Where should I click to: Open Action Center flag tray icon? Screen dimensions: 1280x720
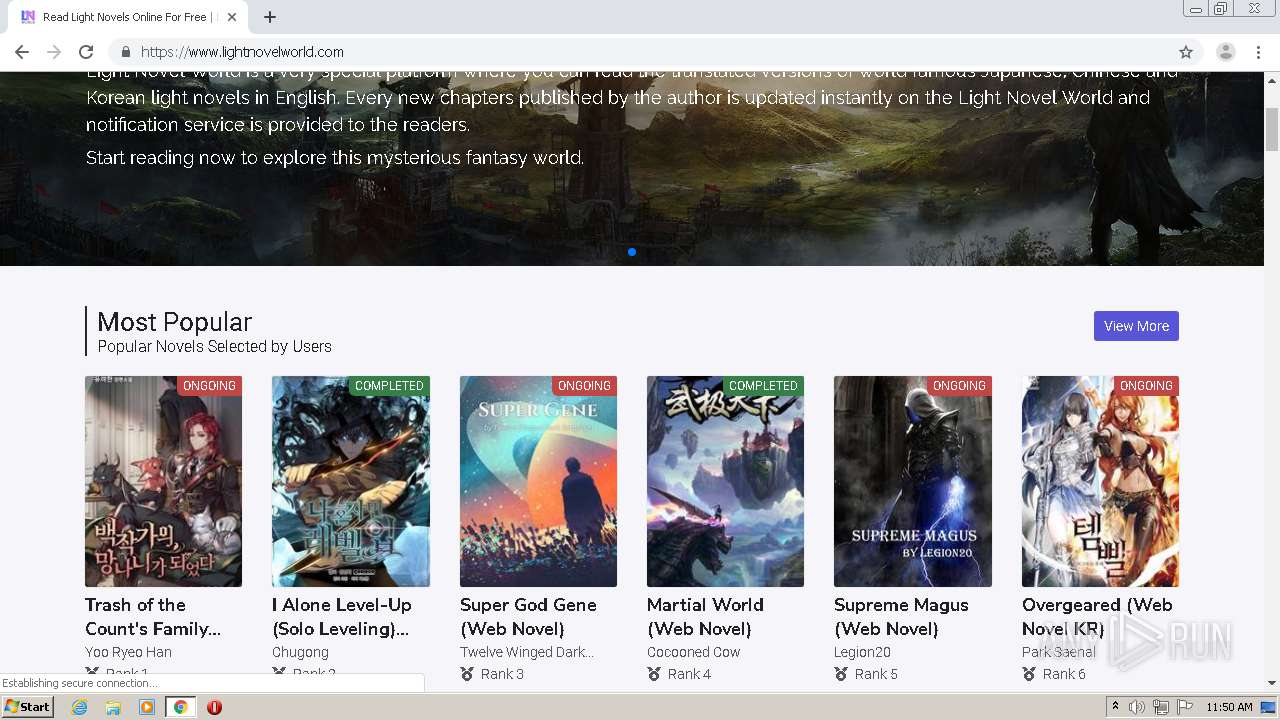(1185, 707)
